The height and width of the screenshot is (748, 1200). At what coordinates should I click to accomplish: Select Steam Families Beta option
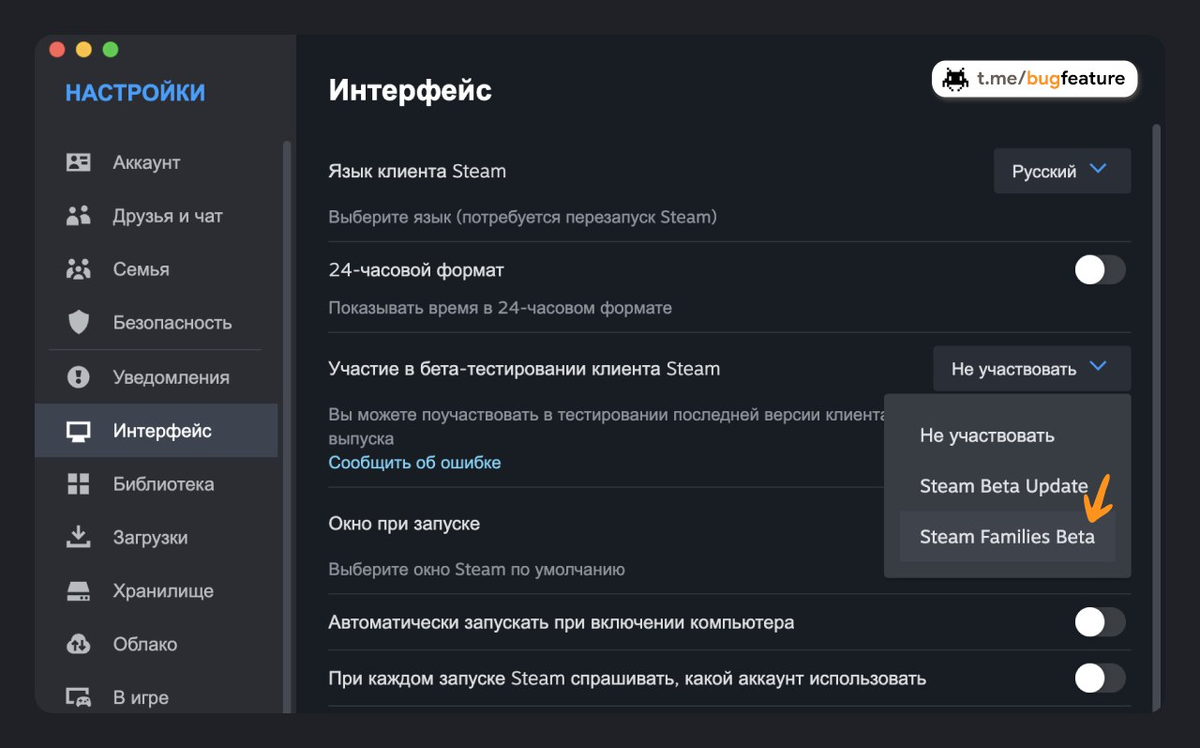(x=1007, y=537)
